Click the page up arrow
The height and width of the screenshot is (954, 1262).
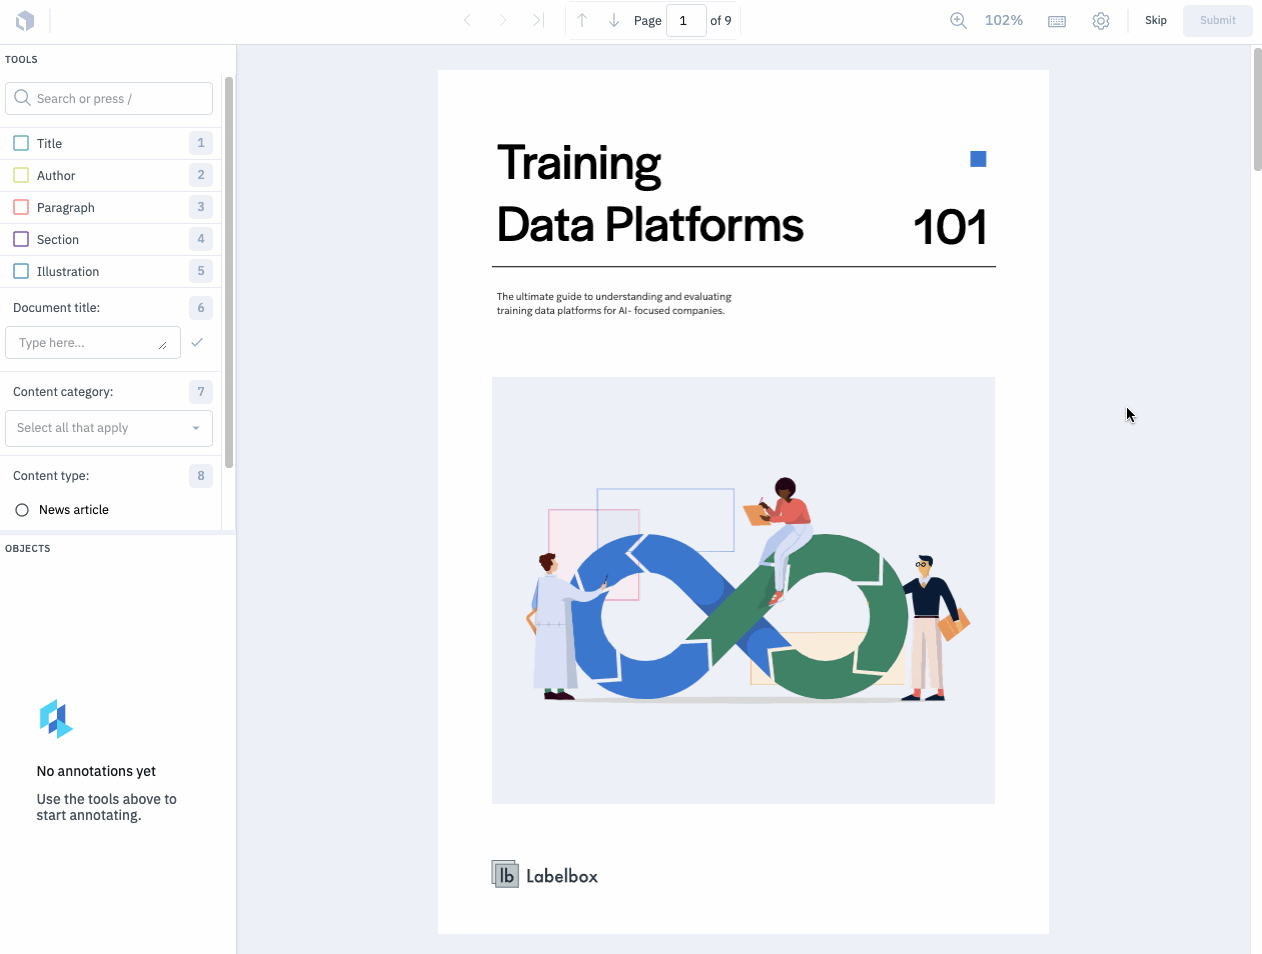click(582, 20)
